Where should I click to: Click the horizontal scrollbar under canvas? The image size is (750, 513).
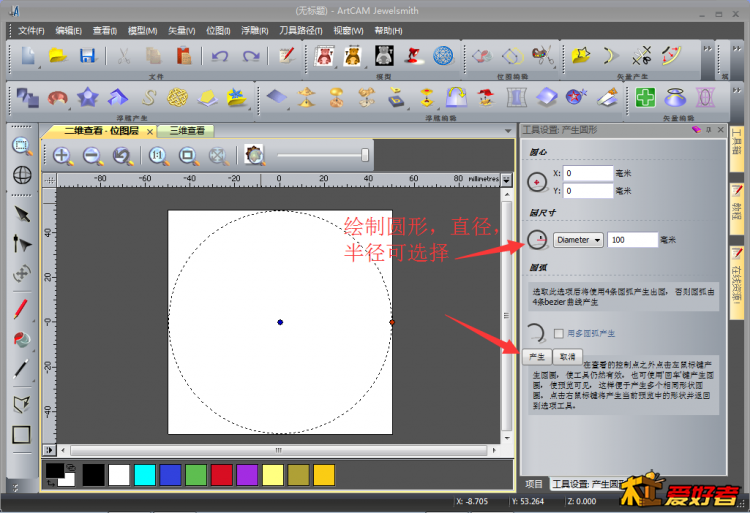pyautogui.click(x=278, y=450)
